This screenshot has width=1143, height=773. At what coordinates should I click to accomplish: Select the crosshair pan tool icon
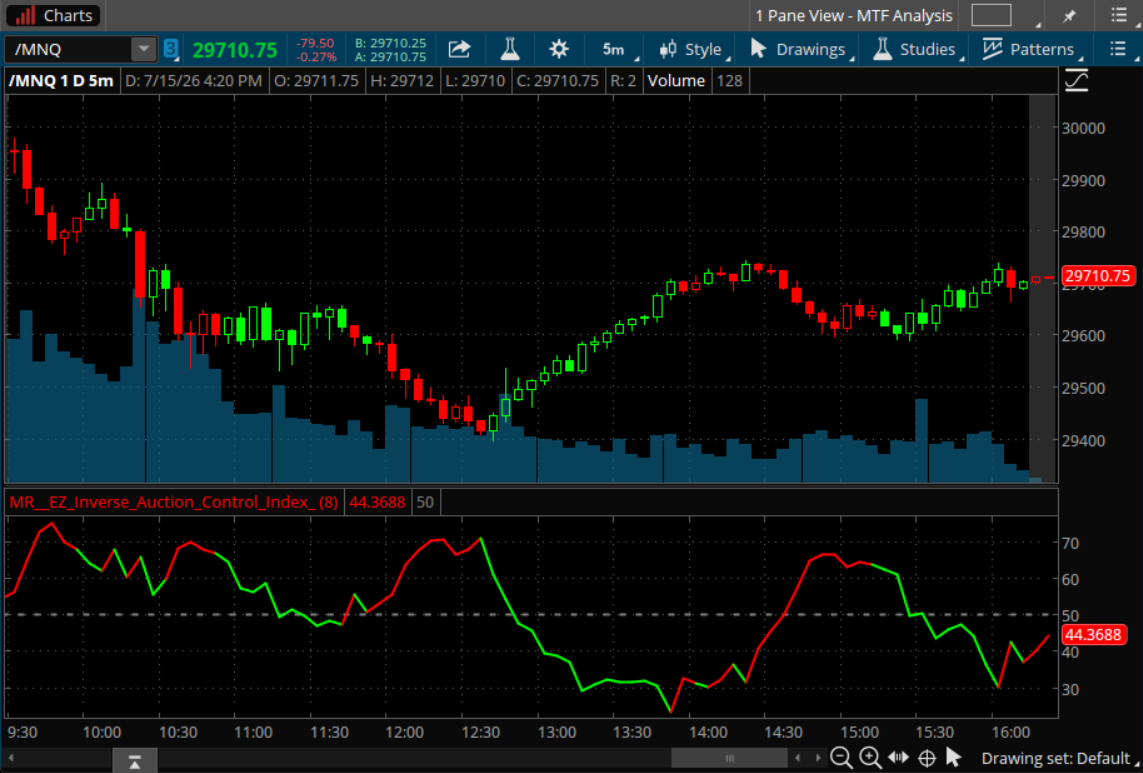927,758
